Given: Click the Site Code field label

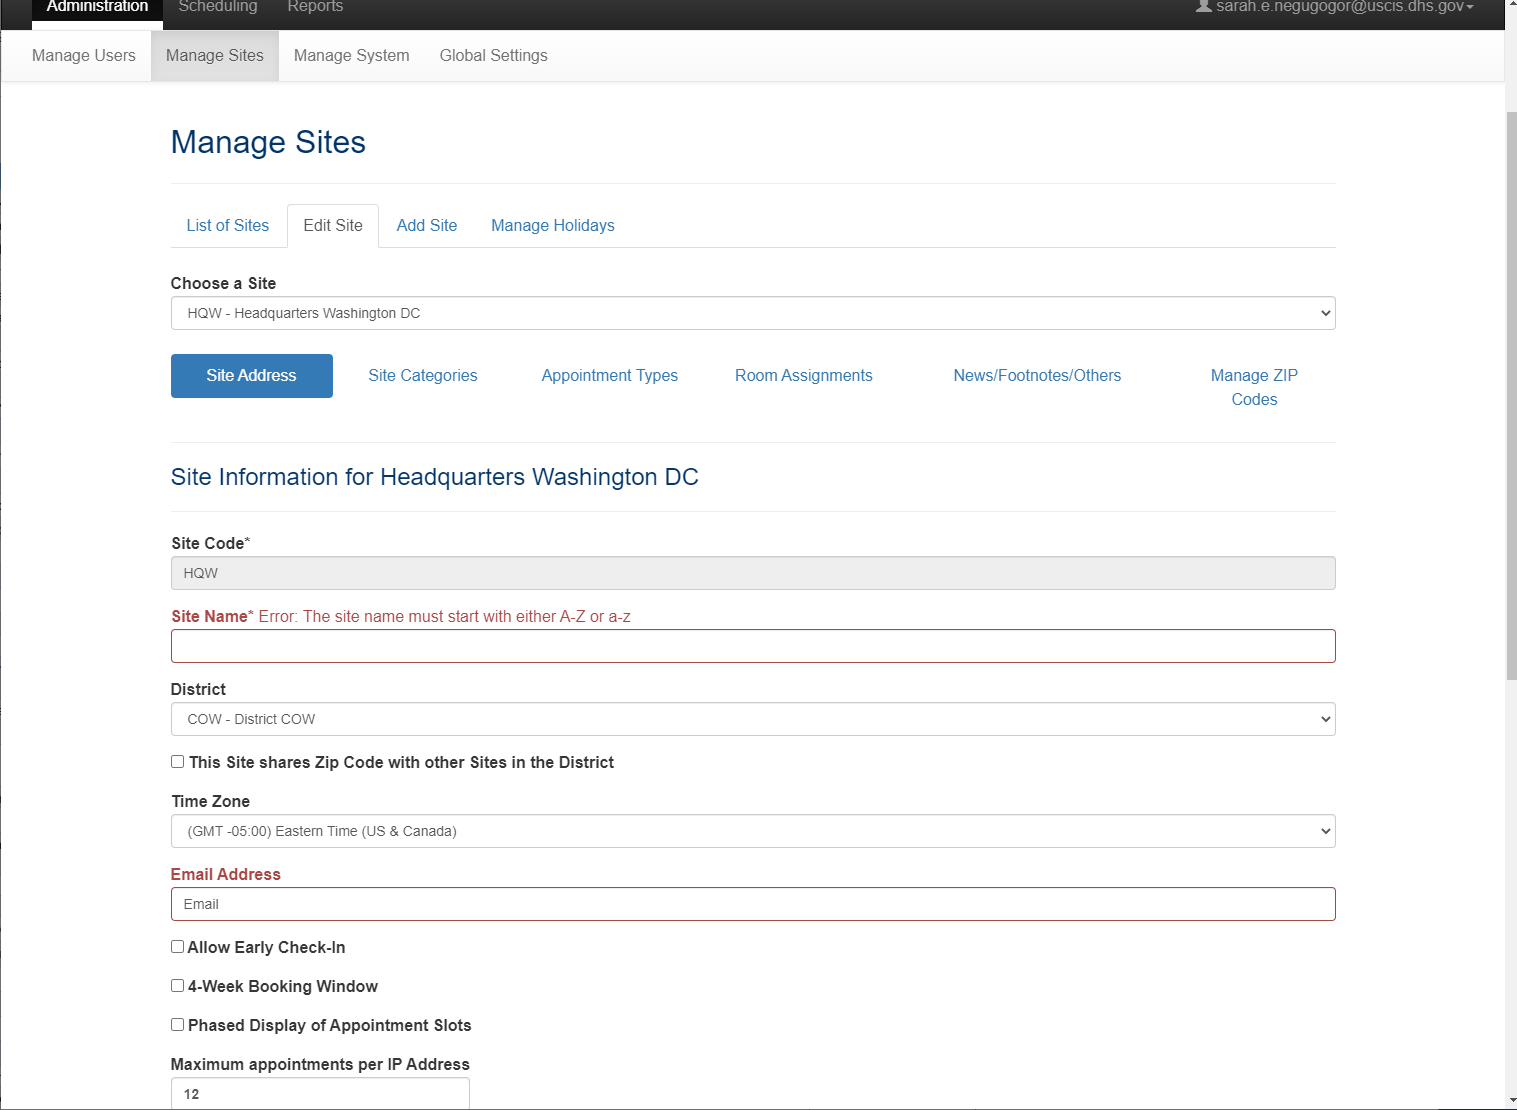Looking at the screenshot, I should (x=208, y=544).
